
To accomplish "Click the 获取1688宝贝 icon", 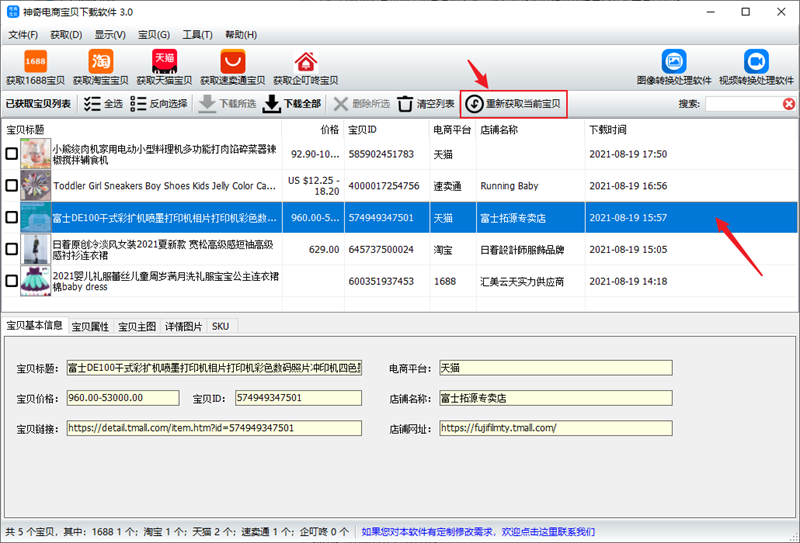I will coord(35,62).
